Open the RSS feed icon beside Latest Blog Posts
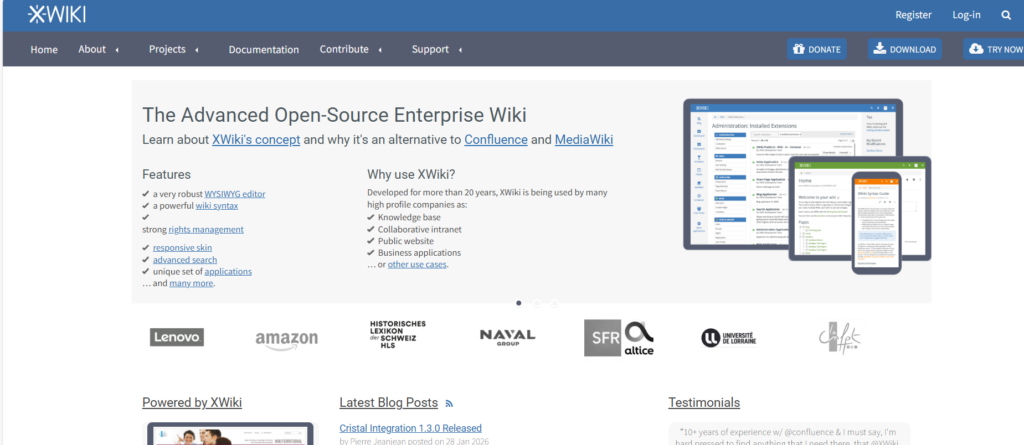Image resolution: width=1024 pixels, height=445 pixels. [449, 404]
